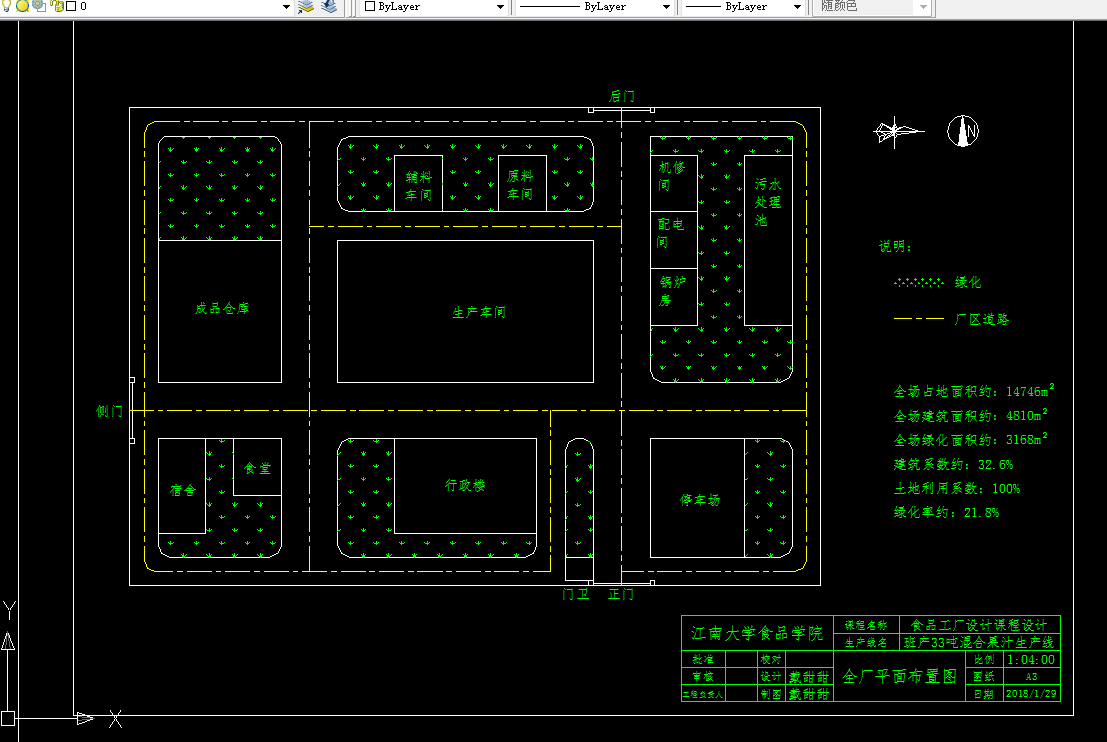The width and height of the screenshot is (1107, 742).
Task: Select the 绿化率约: 21.8% text
Action: (x=946, y=513)
